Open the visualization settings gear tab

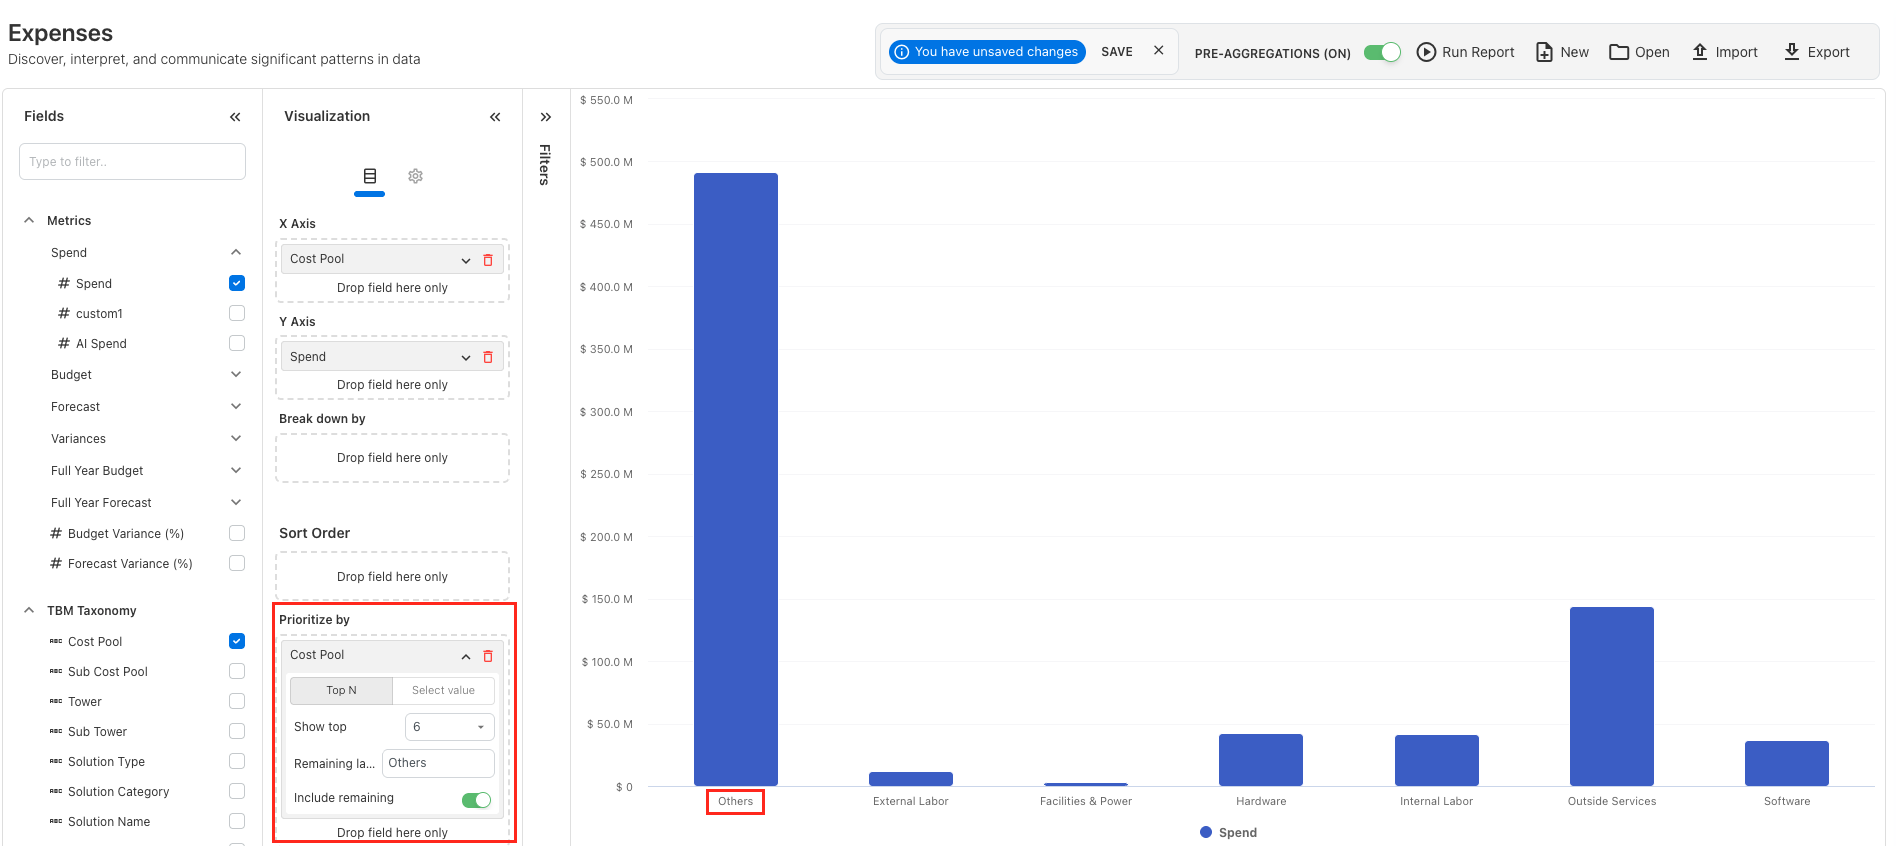(416, 176)
